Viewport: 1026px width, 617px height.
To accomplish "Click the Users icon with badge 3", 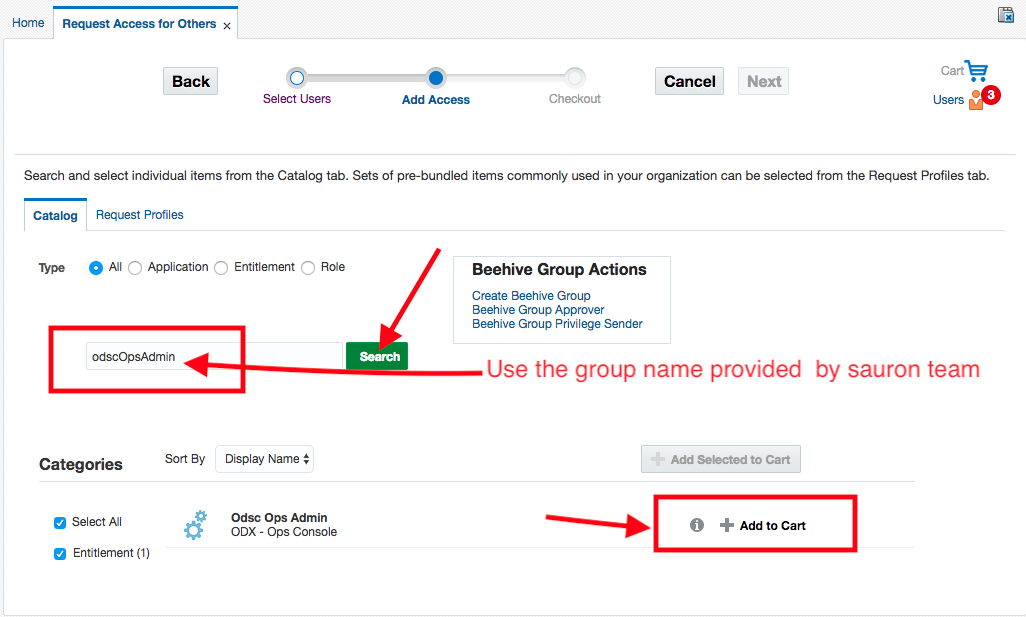I will point(977,99).
